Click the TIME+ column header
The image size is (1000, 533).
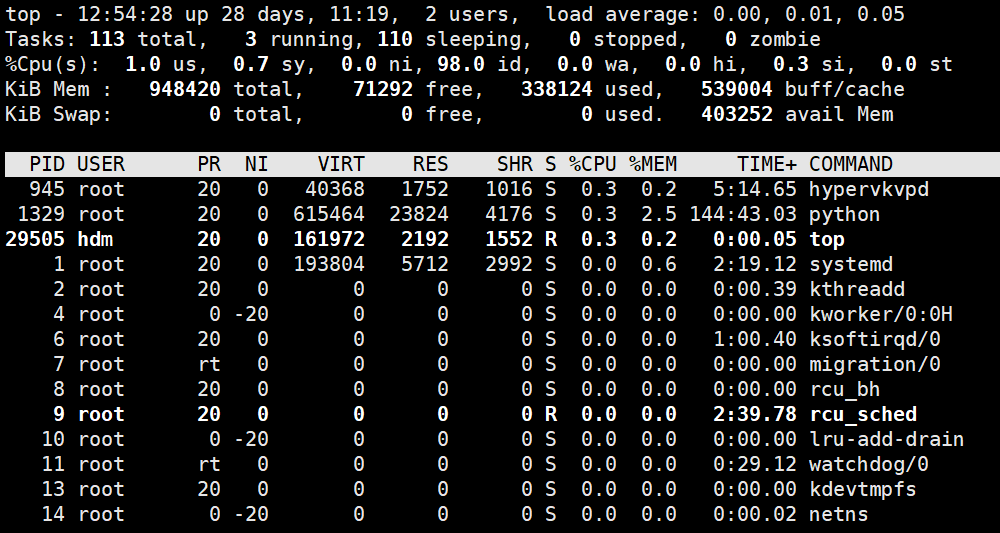(767, 164)
